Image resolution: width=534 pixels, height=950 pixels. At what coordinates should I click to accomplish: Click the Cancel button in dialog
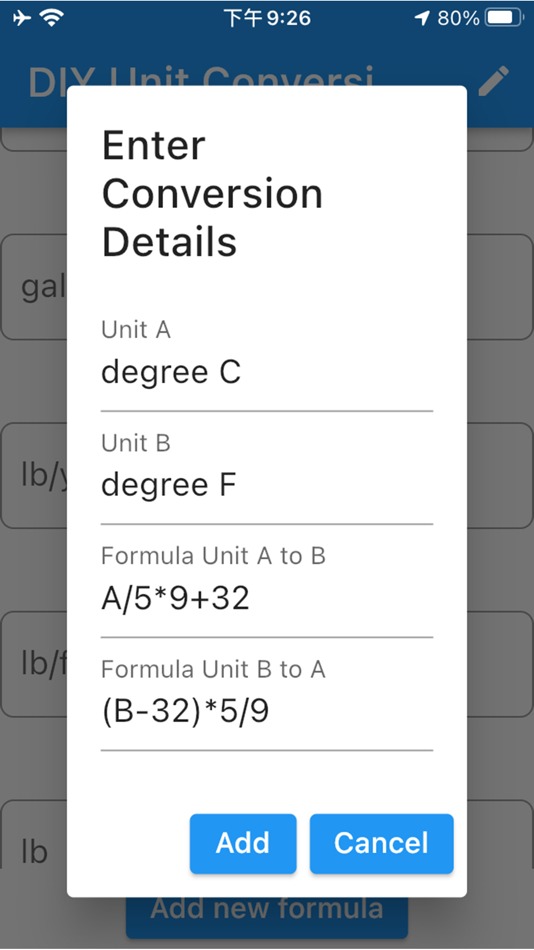(x=381, y=843)
